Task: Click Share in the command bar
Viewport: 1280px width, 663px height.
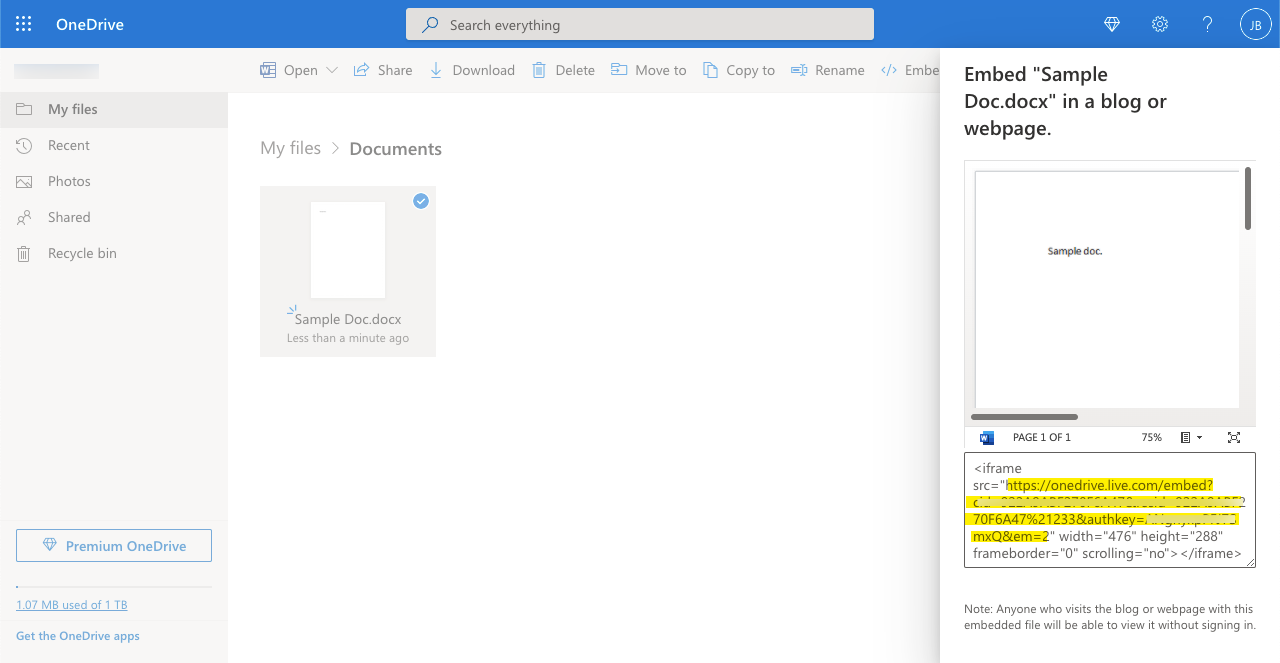Action: (383, 70)
